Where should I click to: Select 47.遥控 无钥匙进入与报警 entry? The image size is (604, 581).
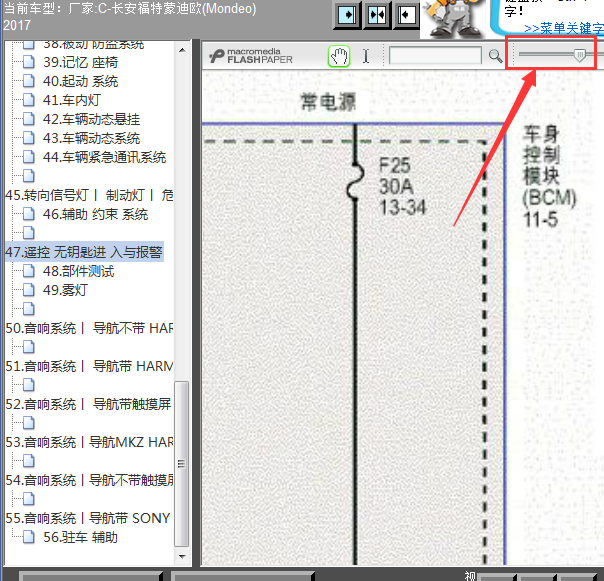point(84,252)
